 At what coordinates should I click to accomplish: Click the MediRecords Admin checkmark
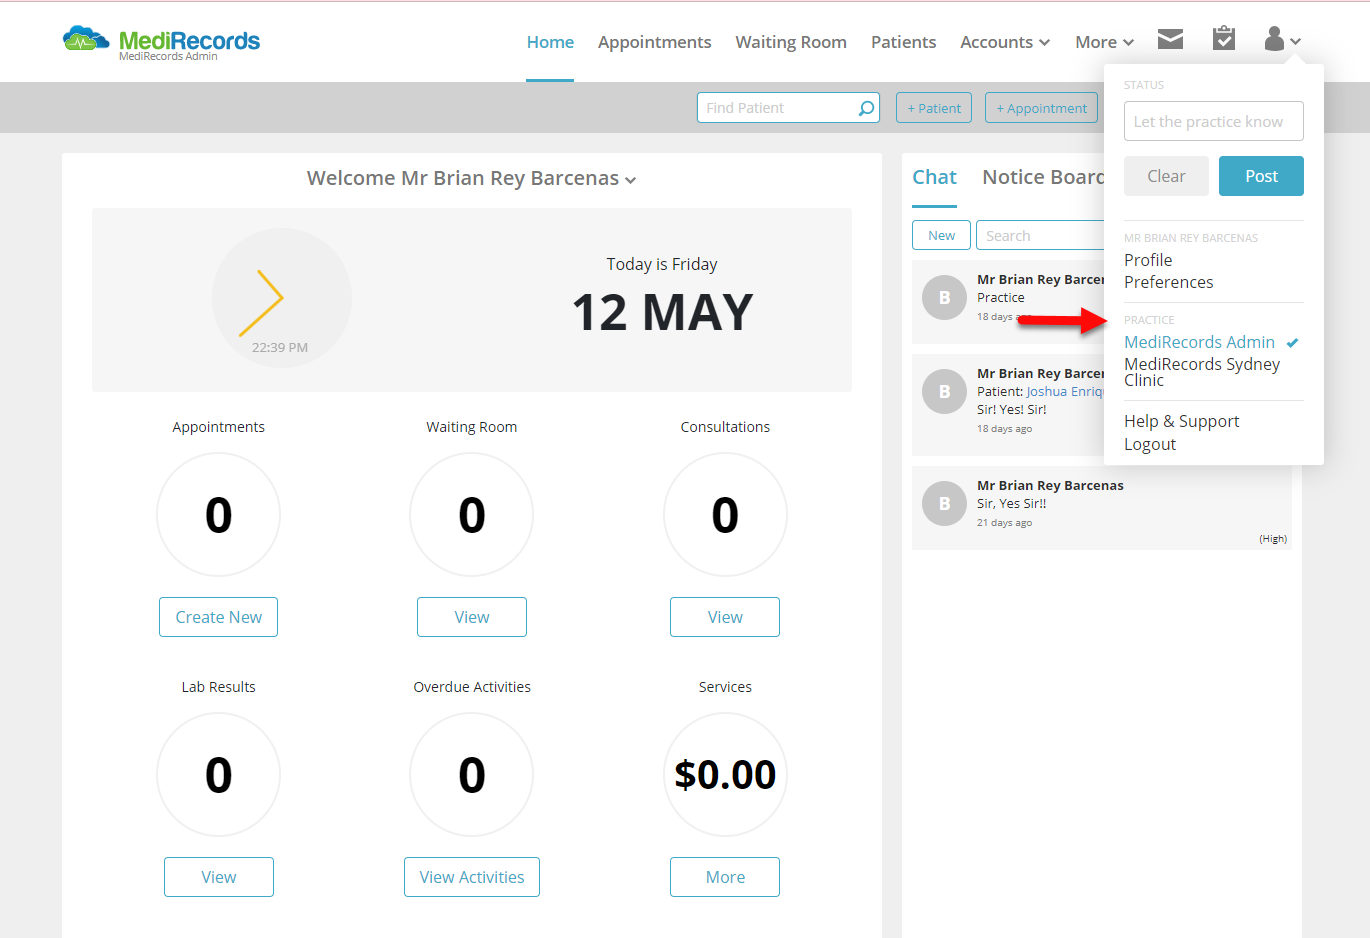click(1292, 343)
